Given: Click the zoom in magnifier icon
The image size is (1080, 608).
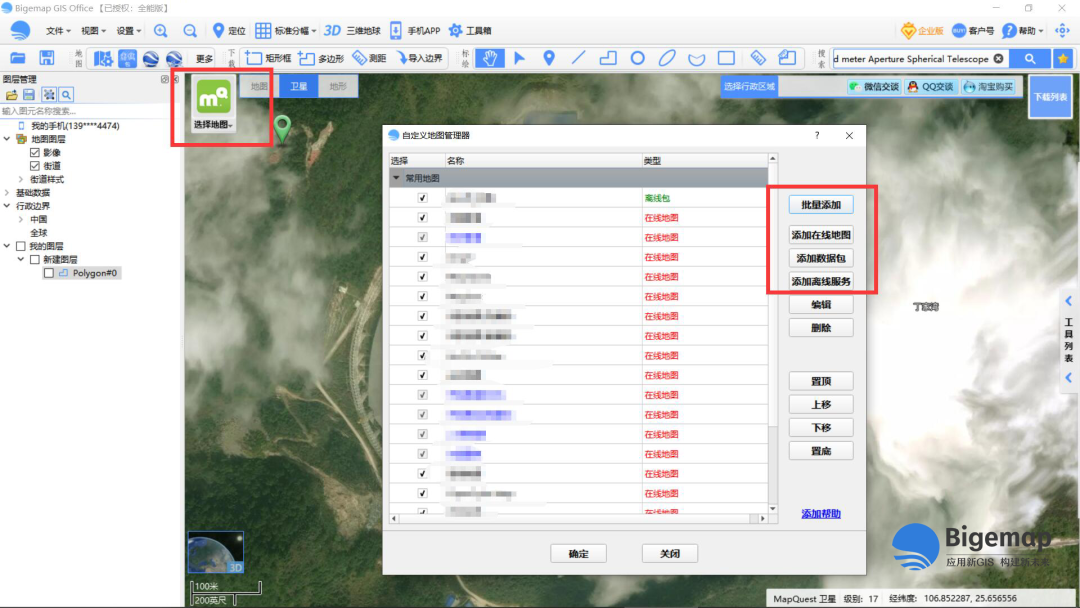Looking at the screenshot, I should coord(160,30).
